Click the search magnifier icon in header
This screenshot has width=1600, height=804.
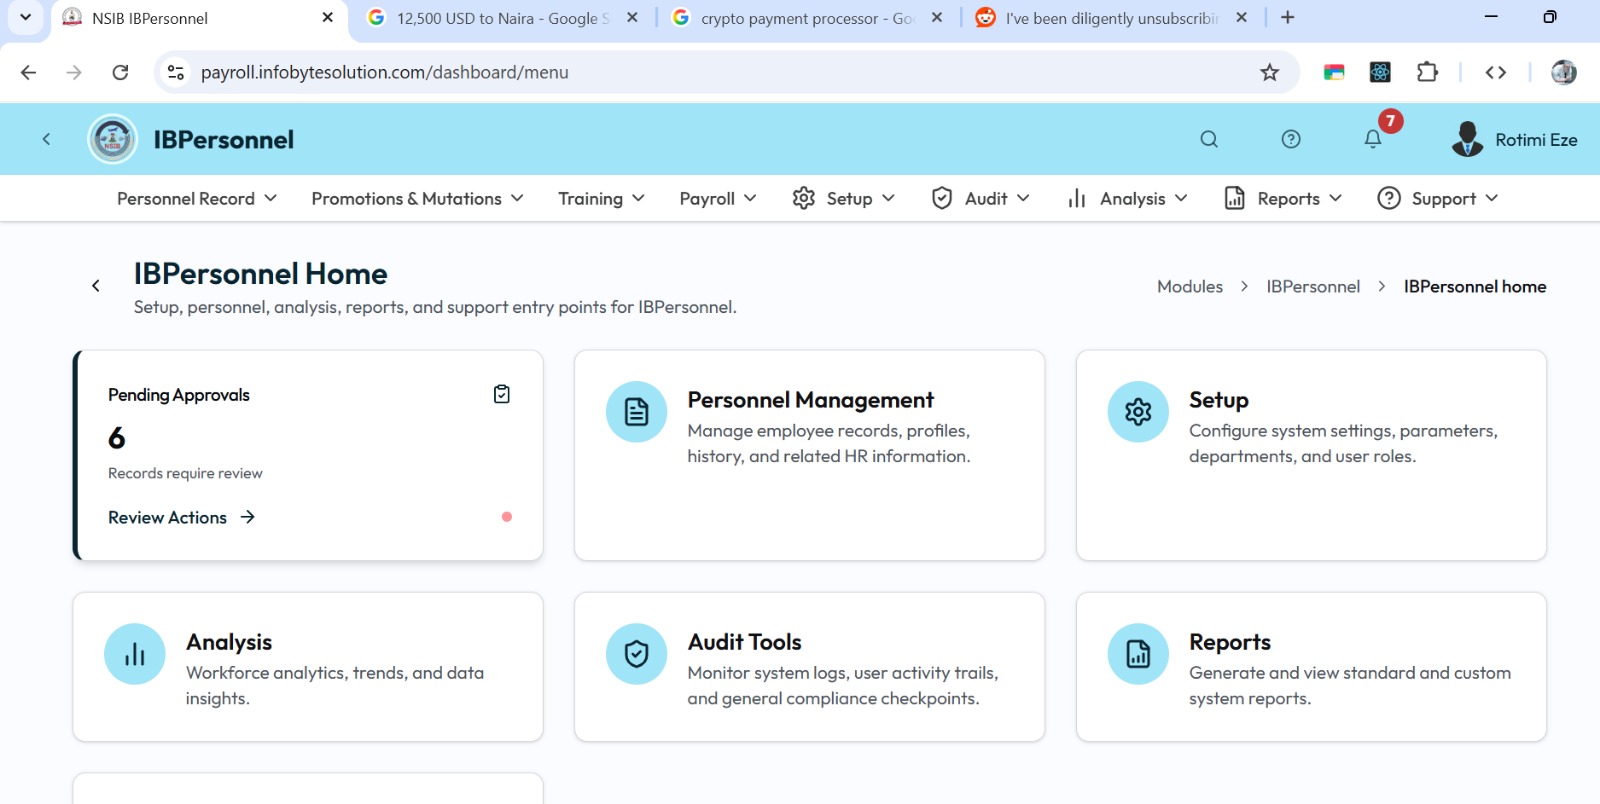(x=1209, y=140)
